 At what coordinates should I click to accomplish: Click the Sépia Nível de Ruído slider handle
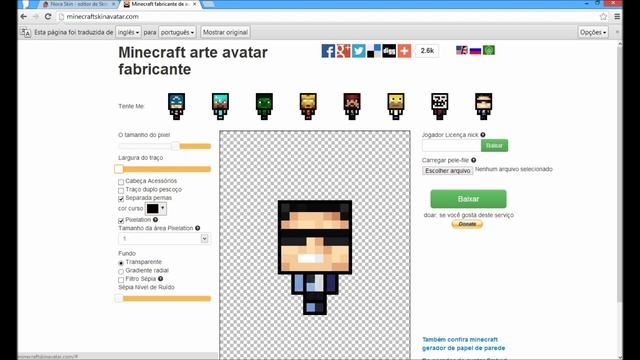pos(119,298)
